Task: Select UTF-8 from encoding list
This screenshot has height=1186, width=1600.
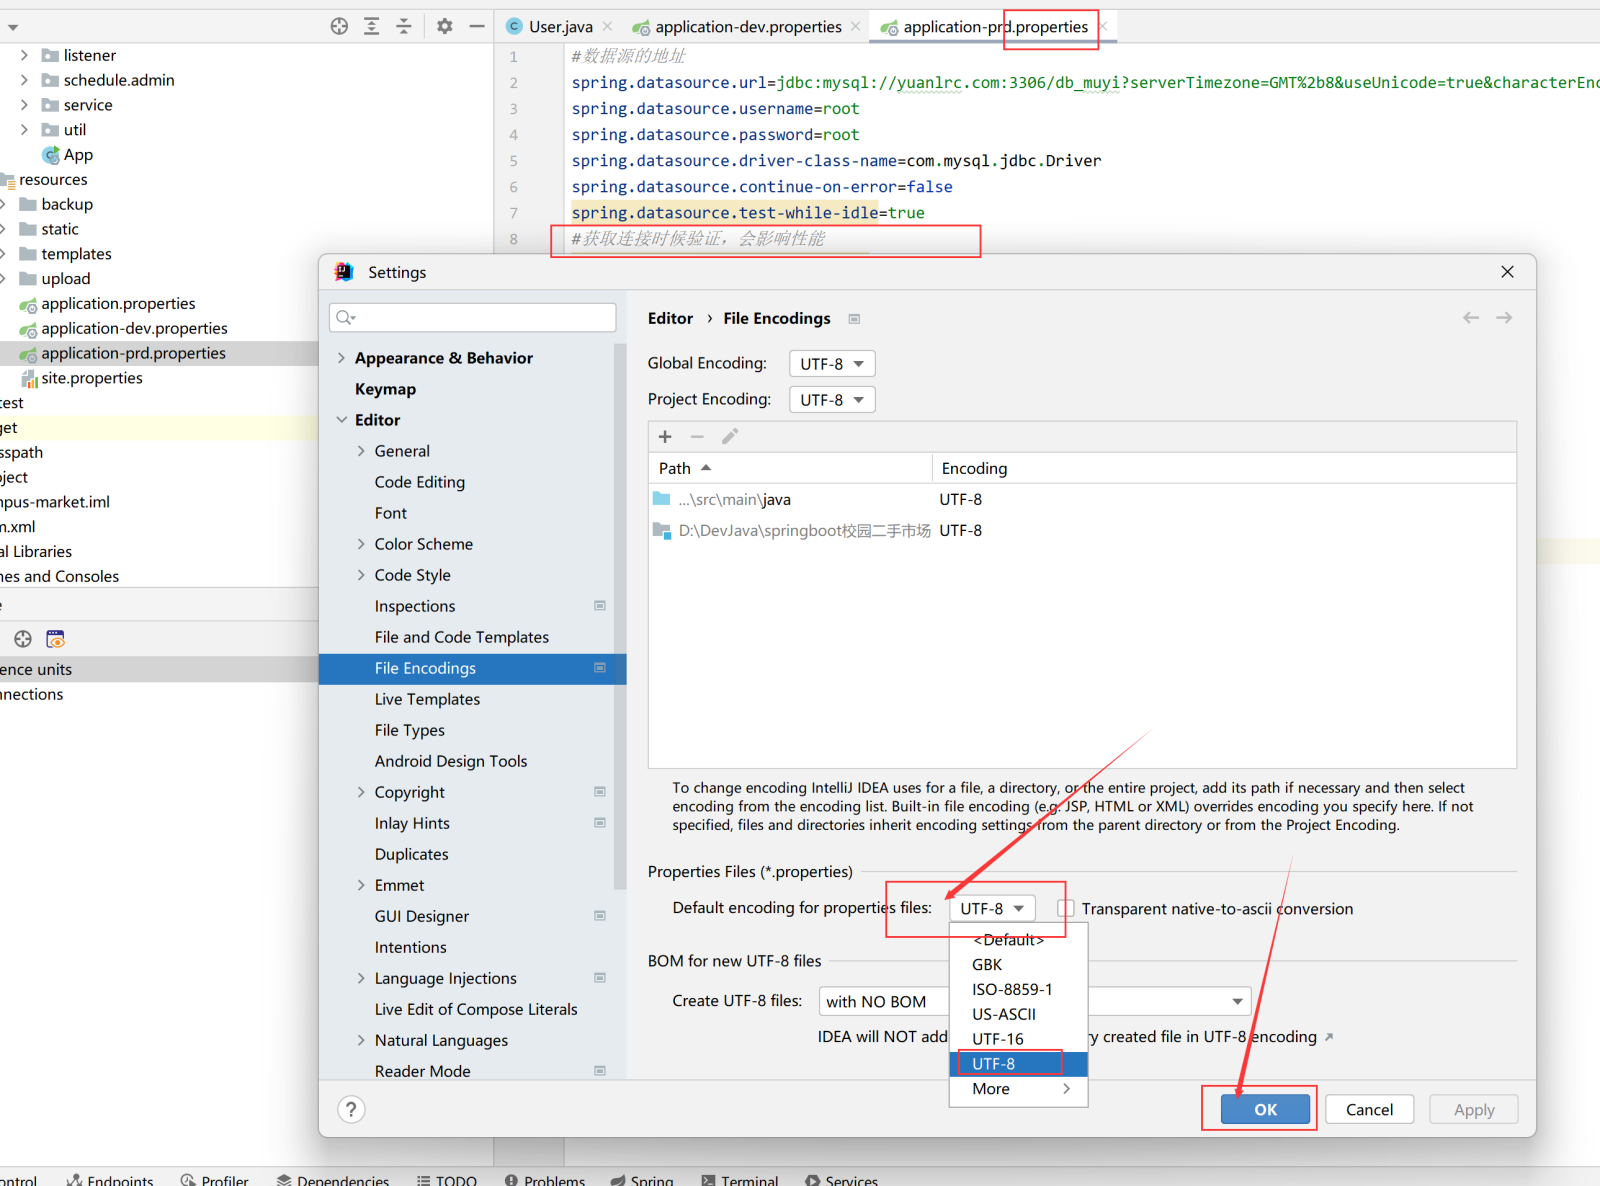Action: click(1018, 1064)
